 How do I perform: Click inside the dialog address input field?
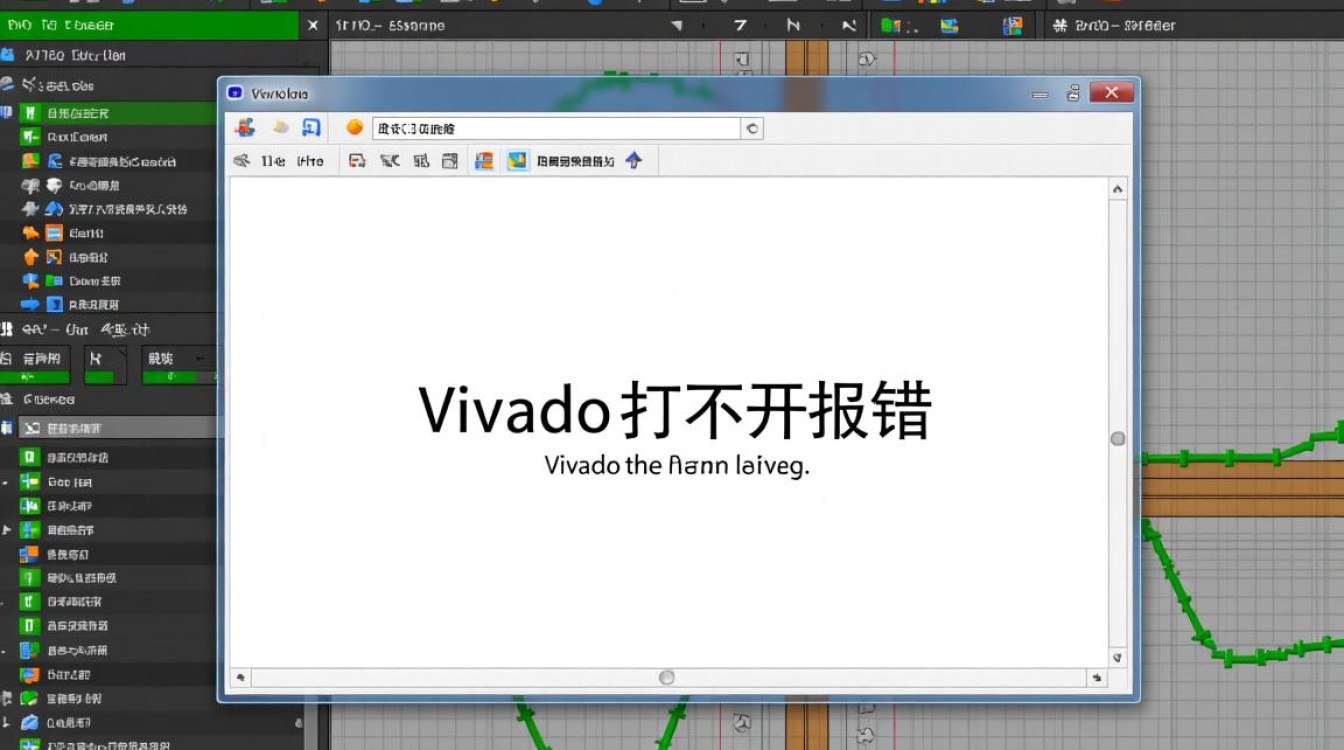(556, 128)
